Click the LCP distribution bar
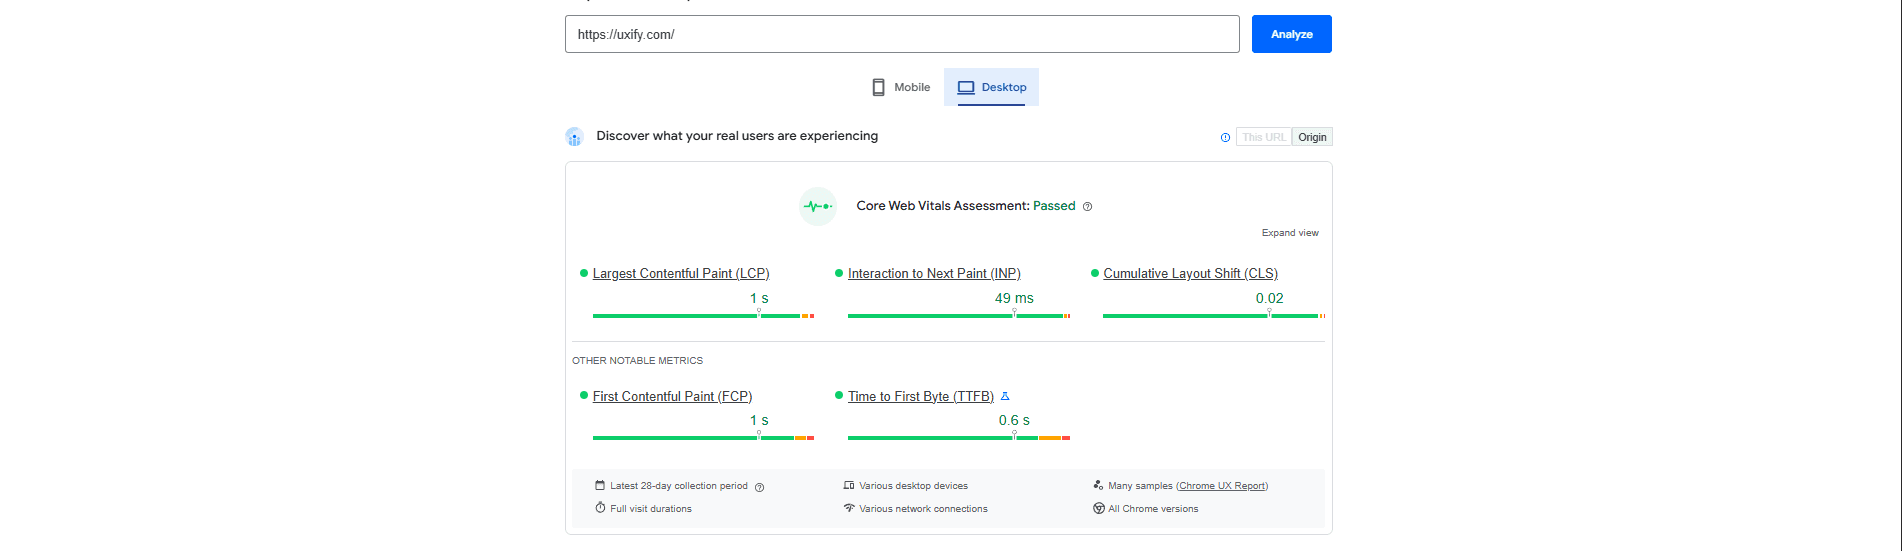This screenshot has width=1902, height=551. tap(703, 316)
